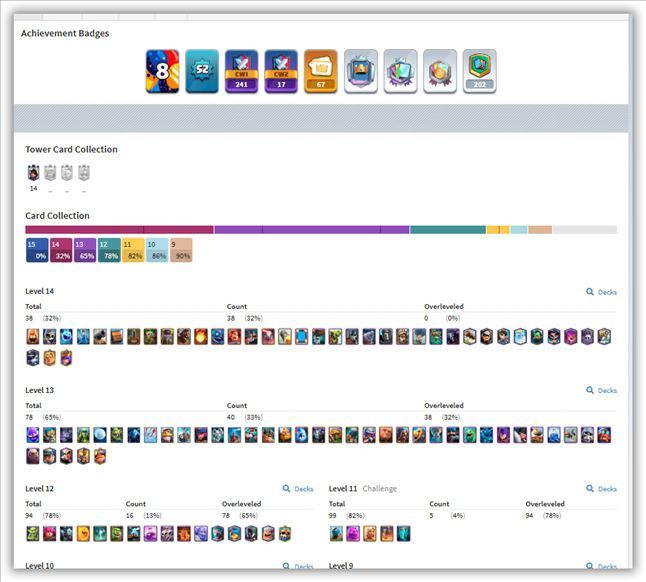This screenshot has width=646, height=582.
Task: Open Decks search for Level 12
Action: click(298, 489)
